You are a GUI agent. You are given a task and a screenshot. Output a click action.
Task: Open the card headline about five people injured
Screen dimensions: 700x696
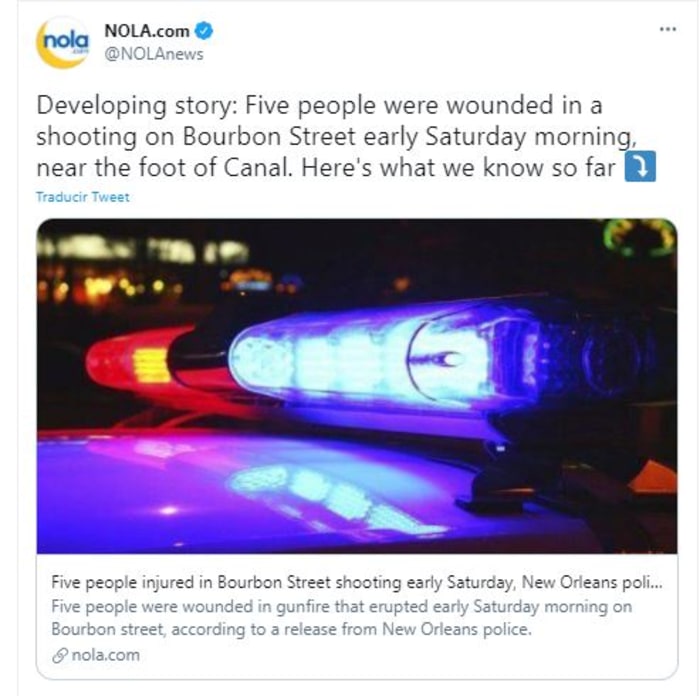[x=357, y=582]
